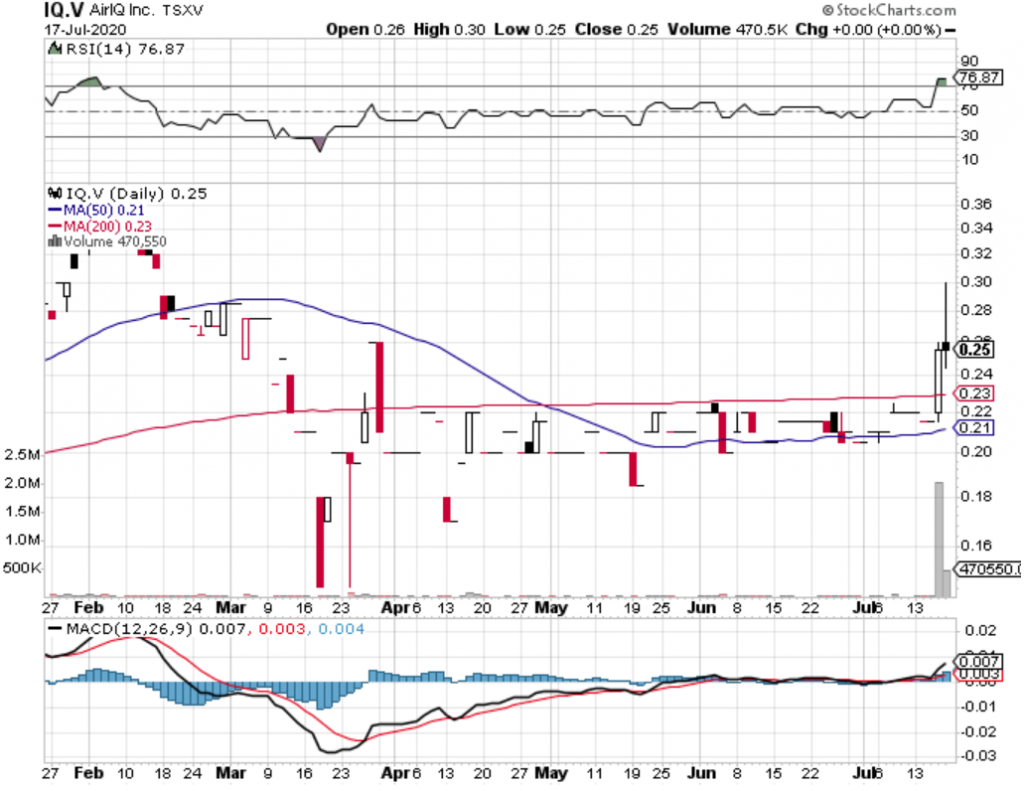Image resolution: width=1024 pixels, height=791 pixels.
Task: Click the Feb label on price axis
Action: point(88,608)
